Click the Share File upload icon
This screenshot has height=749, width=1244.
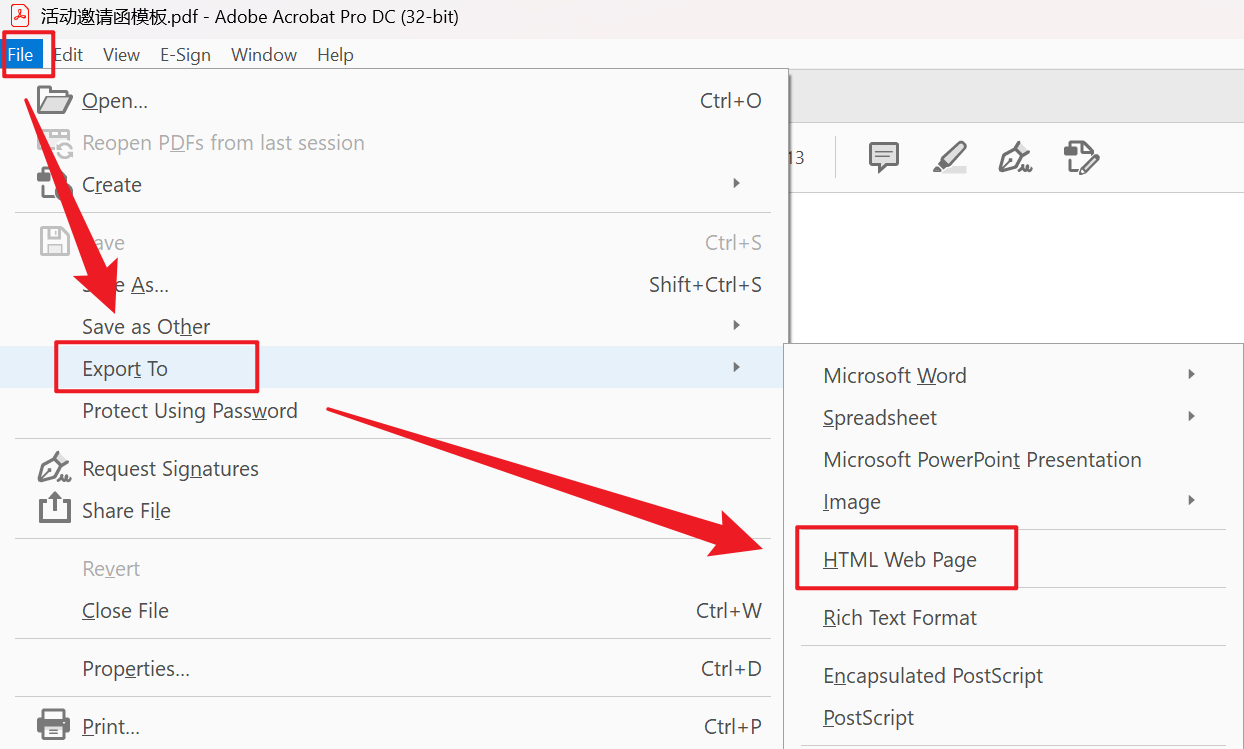tap(54, 510)
